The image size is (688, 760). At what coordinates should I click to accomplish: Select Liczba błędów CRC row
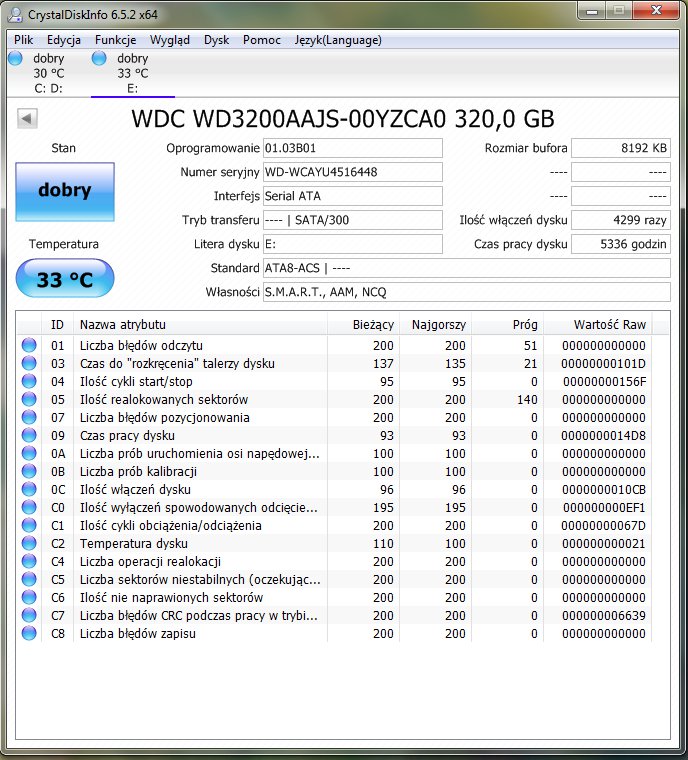pos(335,615)
